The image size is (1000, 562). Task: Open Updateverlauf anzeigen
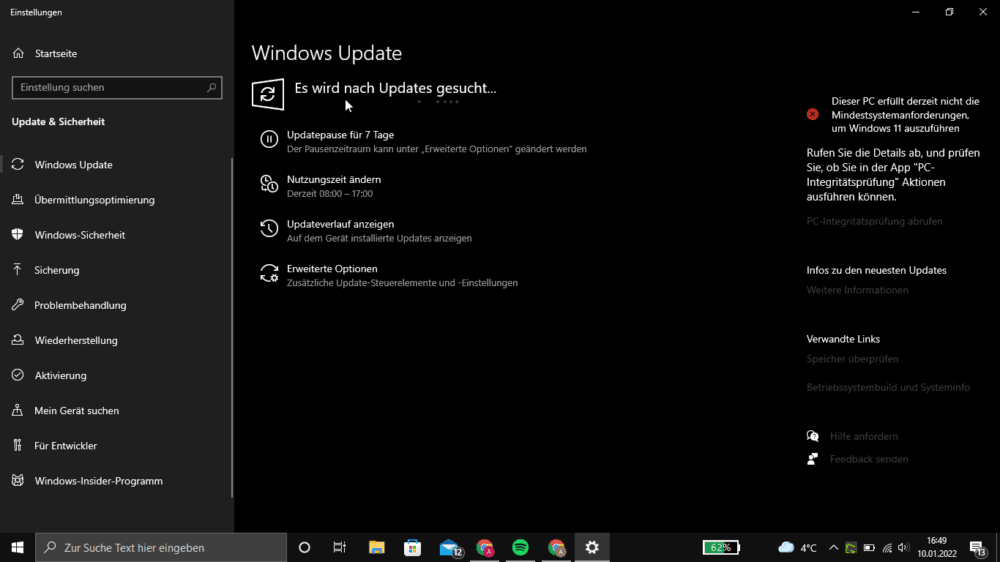(x=341, y=224)
